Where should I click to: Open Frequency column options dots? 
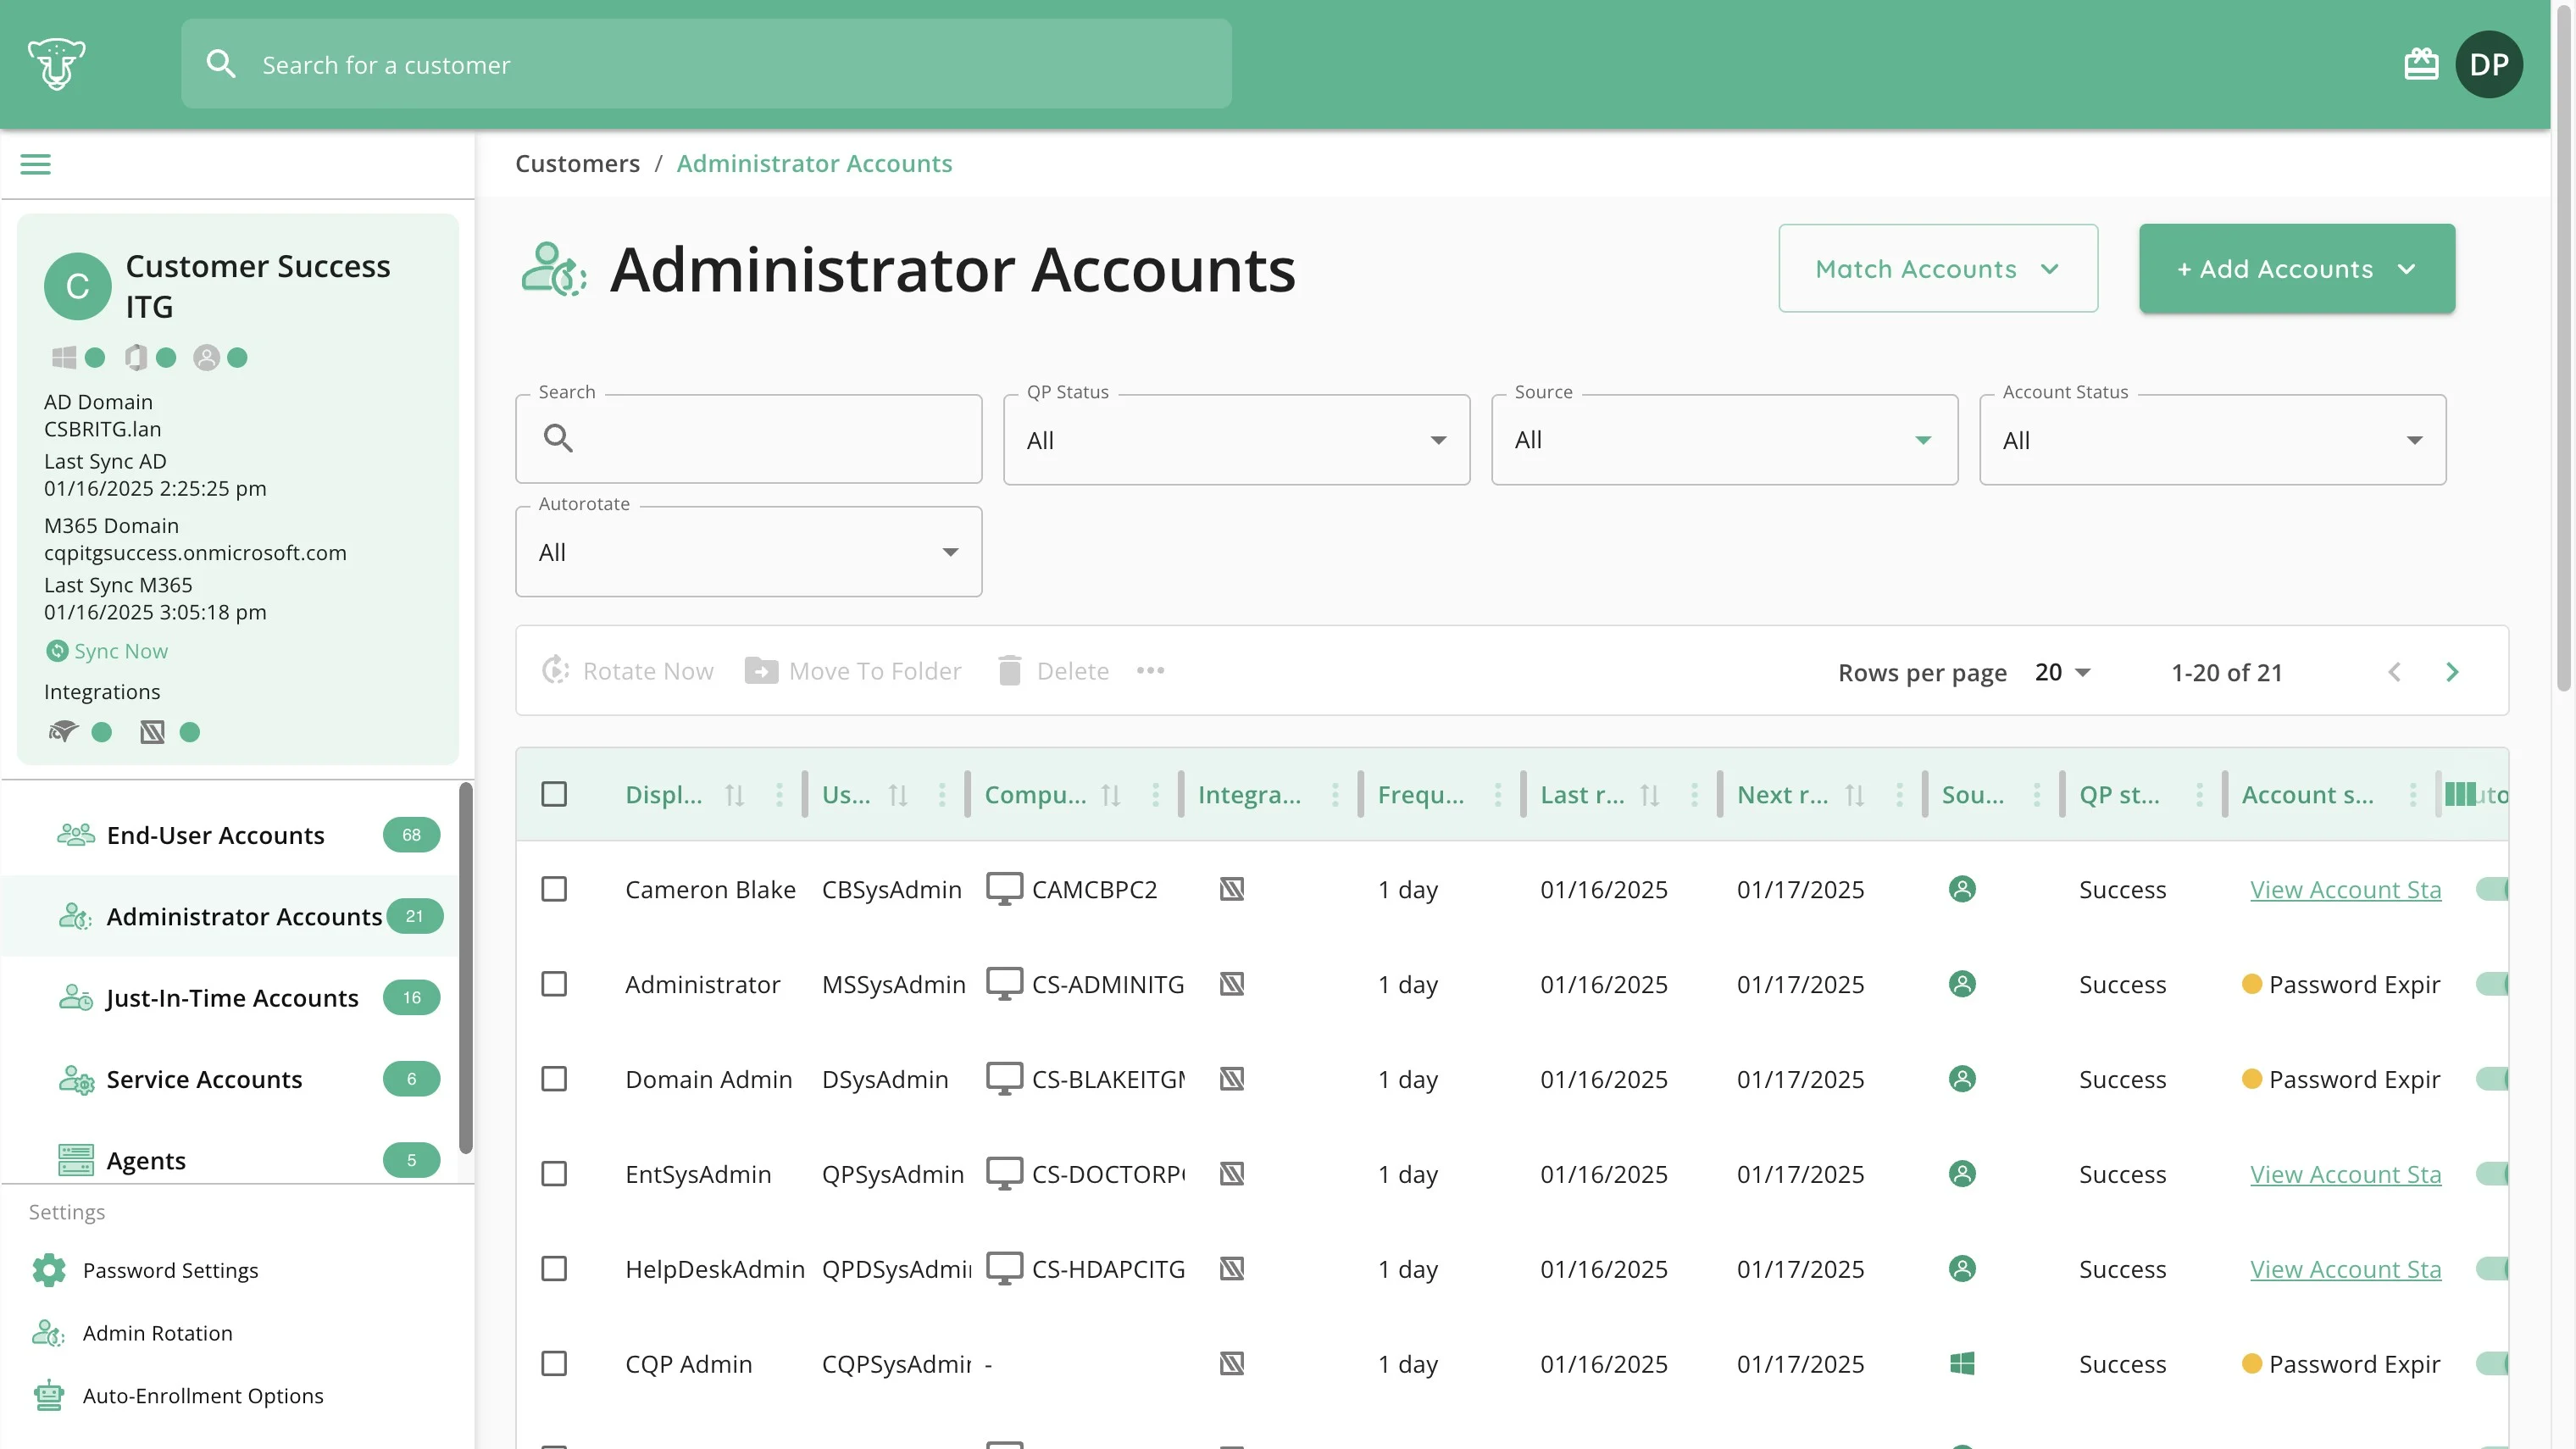[1497, 795]
